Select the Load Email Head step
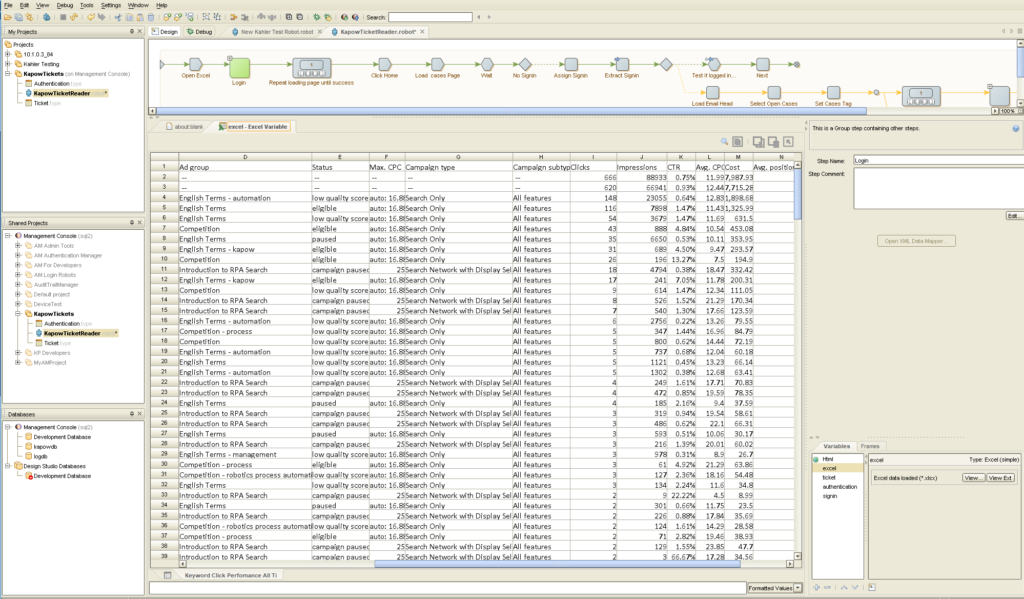Screen dimensions: 1024x599 click(x=712, y=93)
